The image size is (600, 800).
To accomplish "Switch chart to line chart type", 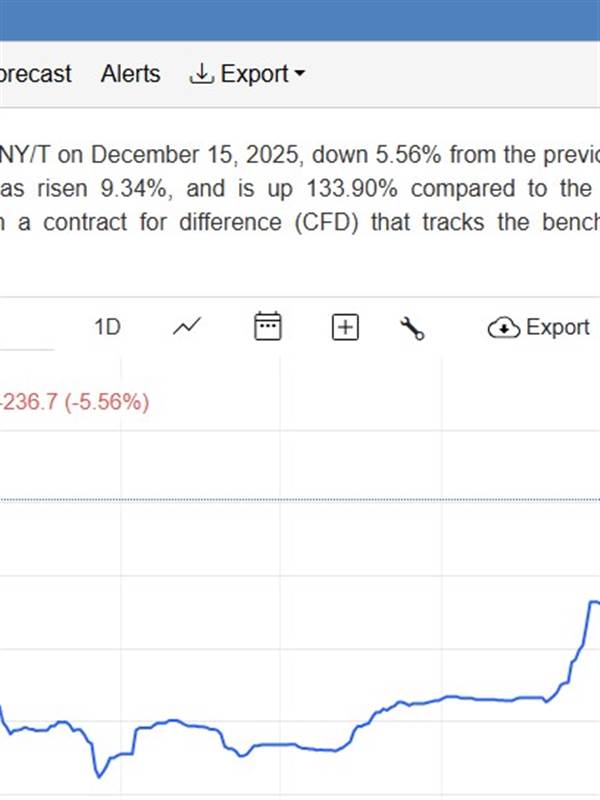I will 187,327.
